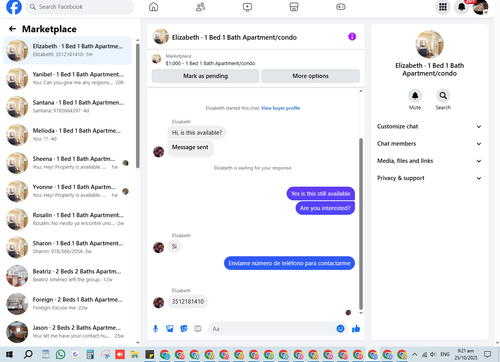
Task: Open the Windows notification center icon
Action: tap(488, 354)
